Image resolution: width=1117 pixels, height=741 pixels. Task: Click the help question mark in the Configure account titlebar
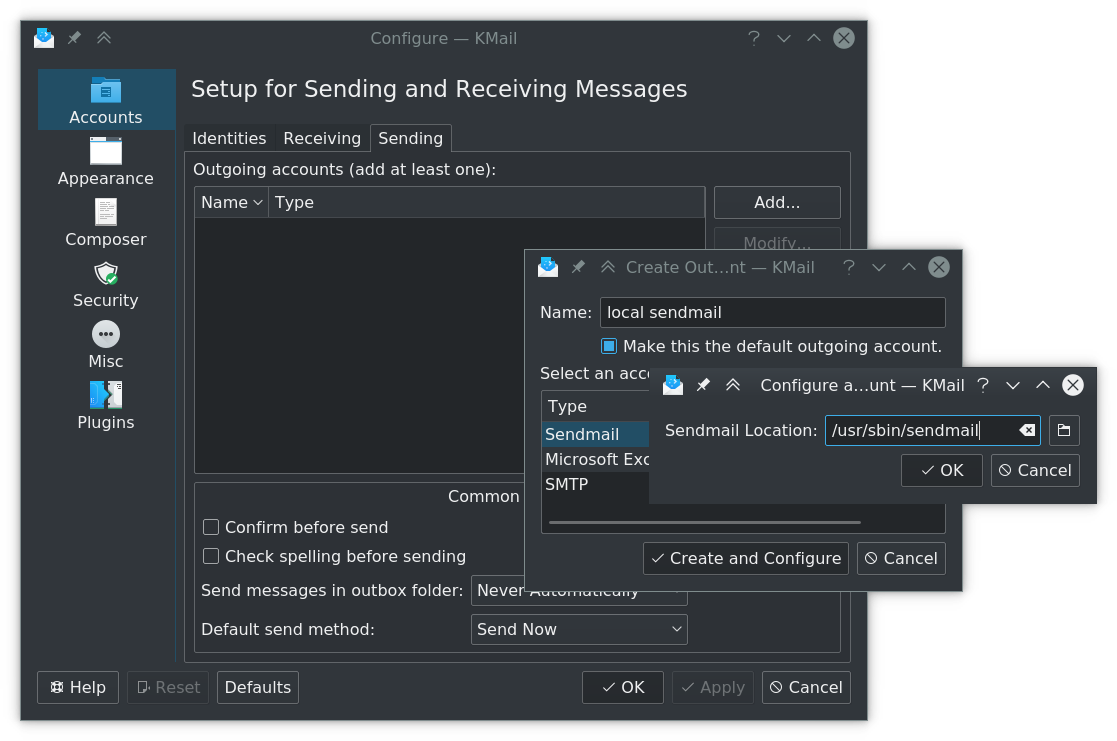coord(983,385)
